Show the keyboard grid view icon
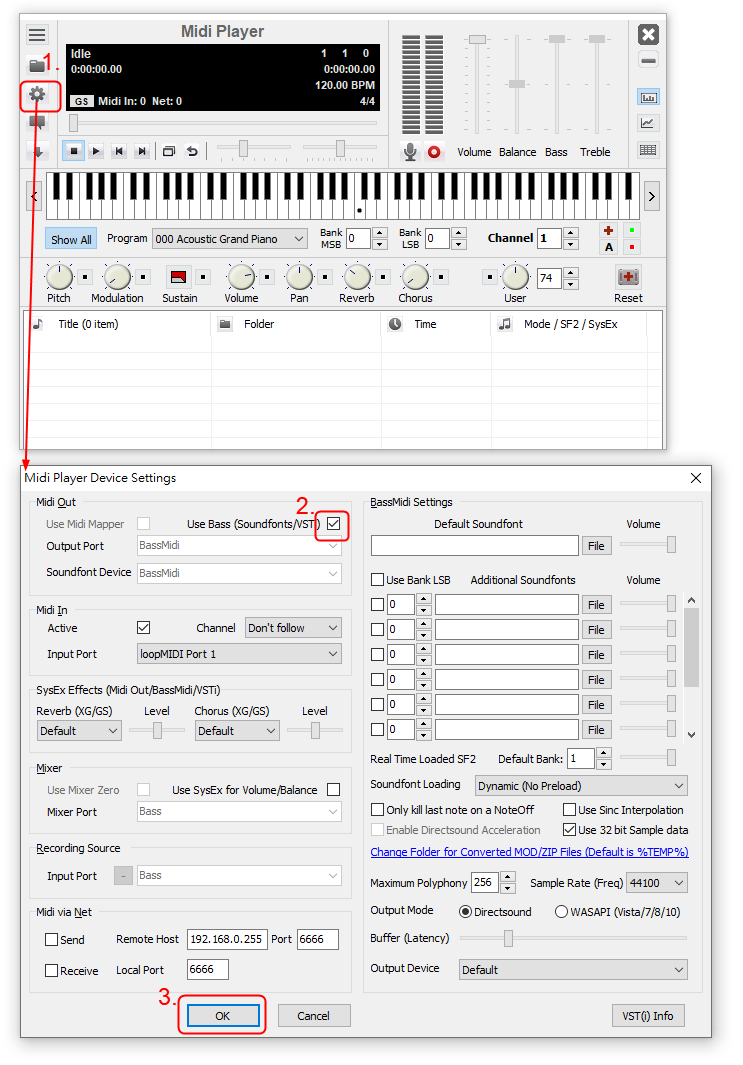Viewport: 743px width, 1065px height. click(x=648, y=149)
